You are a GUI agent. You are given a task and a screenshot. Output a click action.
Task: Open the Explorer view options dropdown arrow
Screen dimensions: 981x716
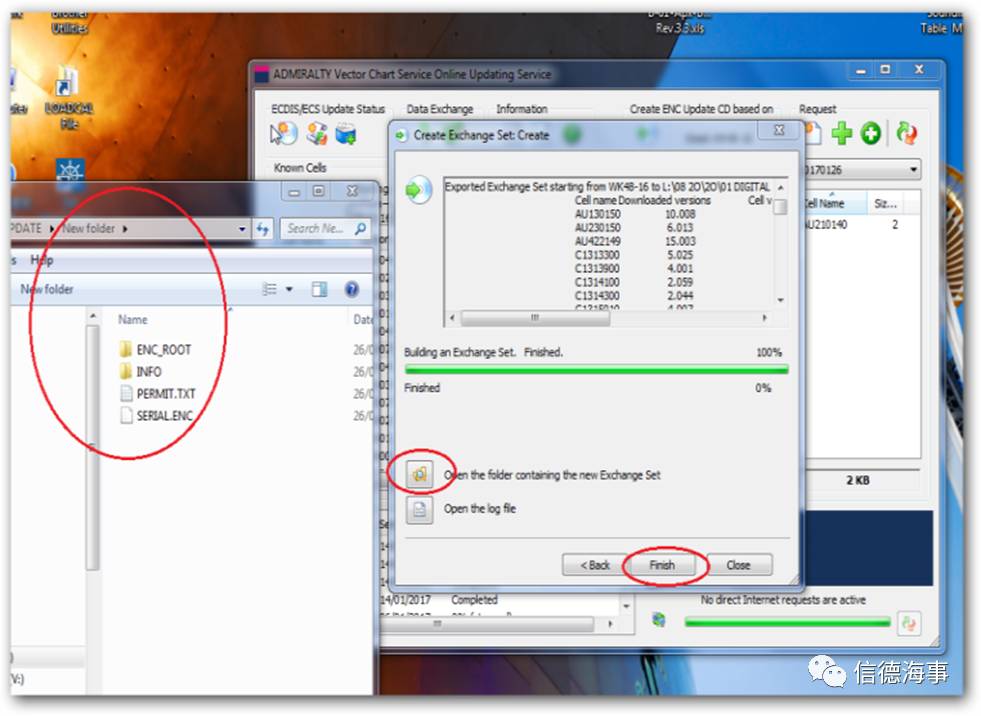click(289, 289)
